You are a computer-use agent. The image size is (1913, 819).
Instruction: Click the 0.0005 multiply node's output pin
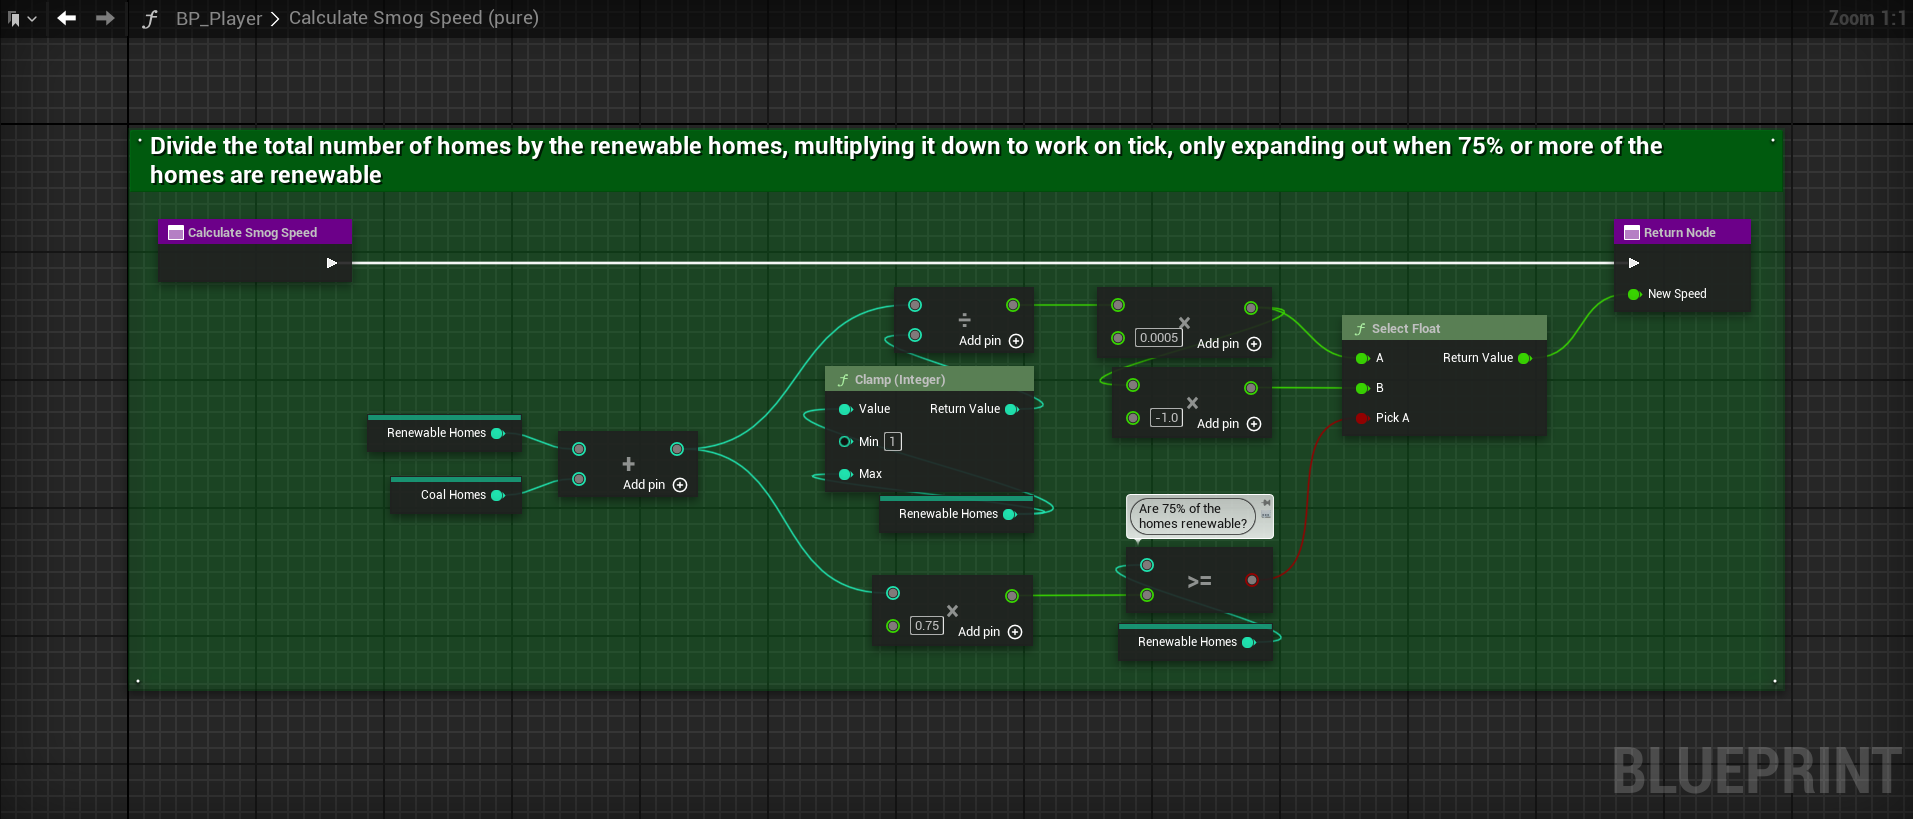click(x=1251, y=308)
